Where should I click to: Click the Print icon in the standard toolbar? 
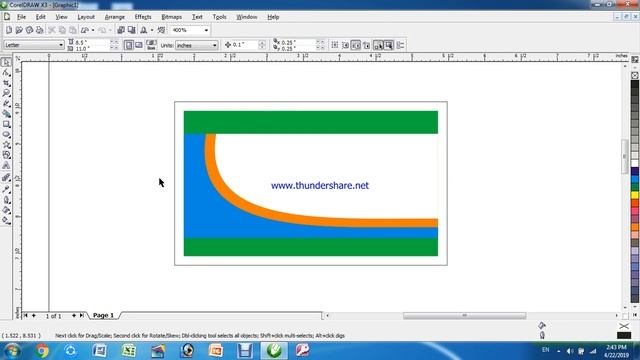click(x=39, y=30)
